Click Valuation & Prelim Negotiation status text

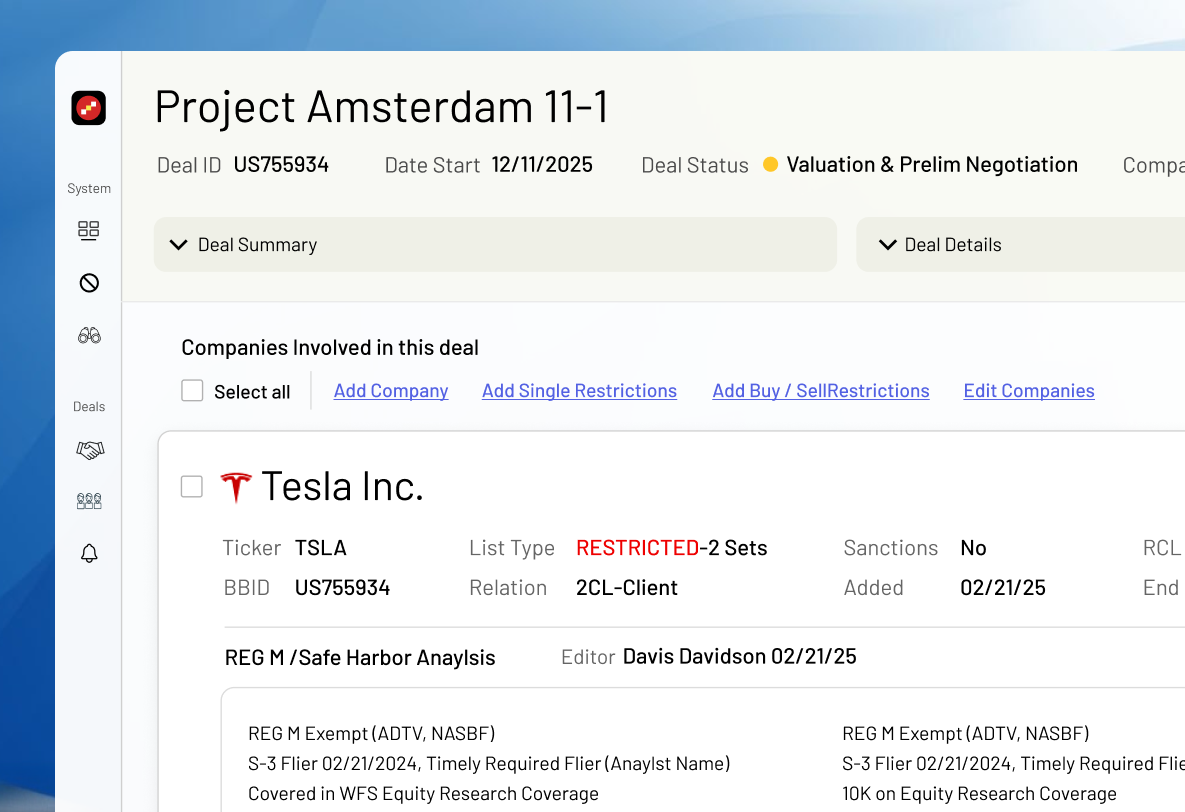932,165
